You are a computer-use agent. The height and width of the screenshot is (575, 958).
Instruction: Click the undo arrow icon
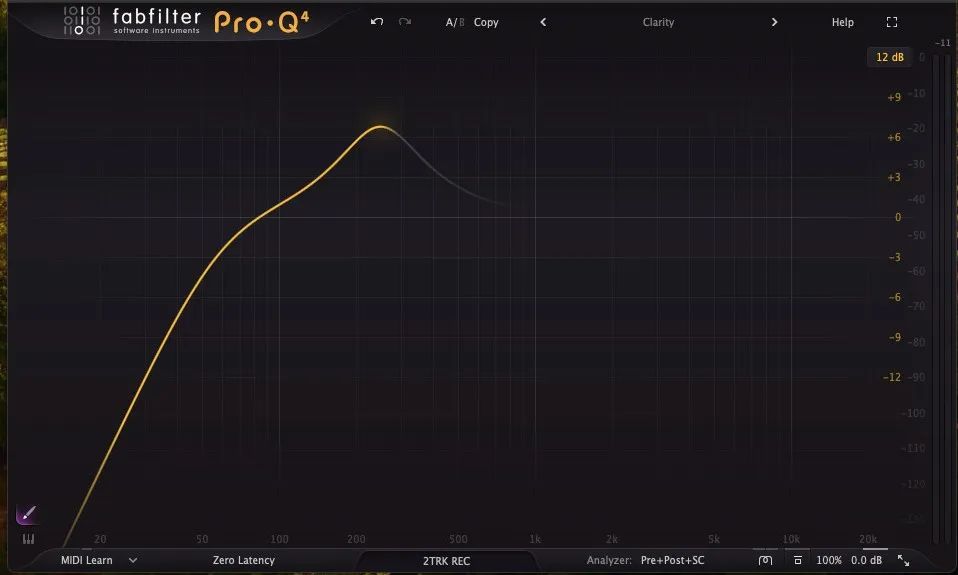[376, 22]
